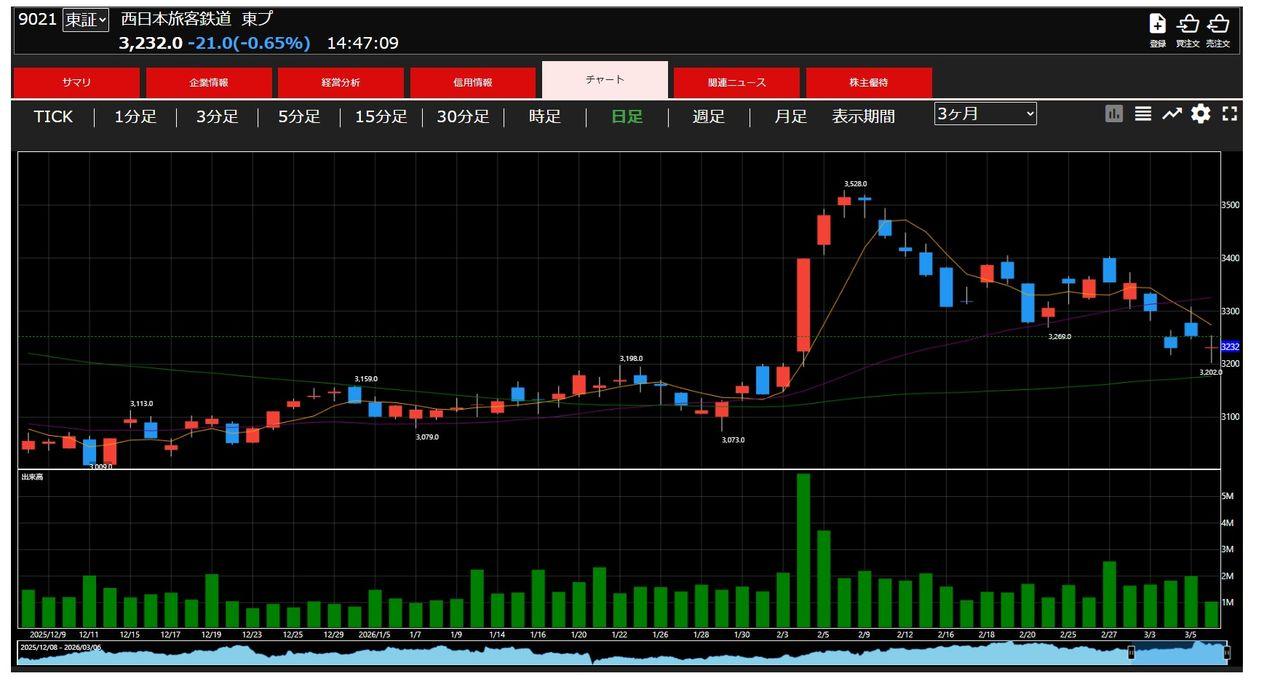Switch to the 5分足 interval
Image resolution: width=1280 pixels, height=700 pixels.
pos(299,117)
